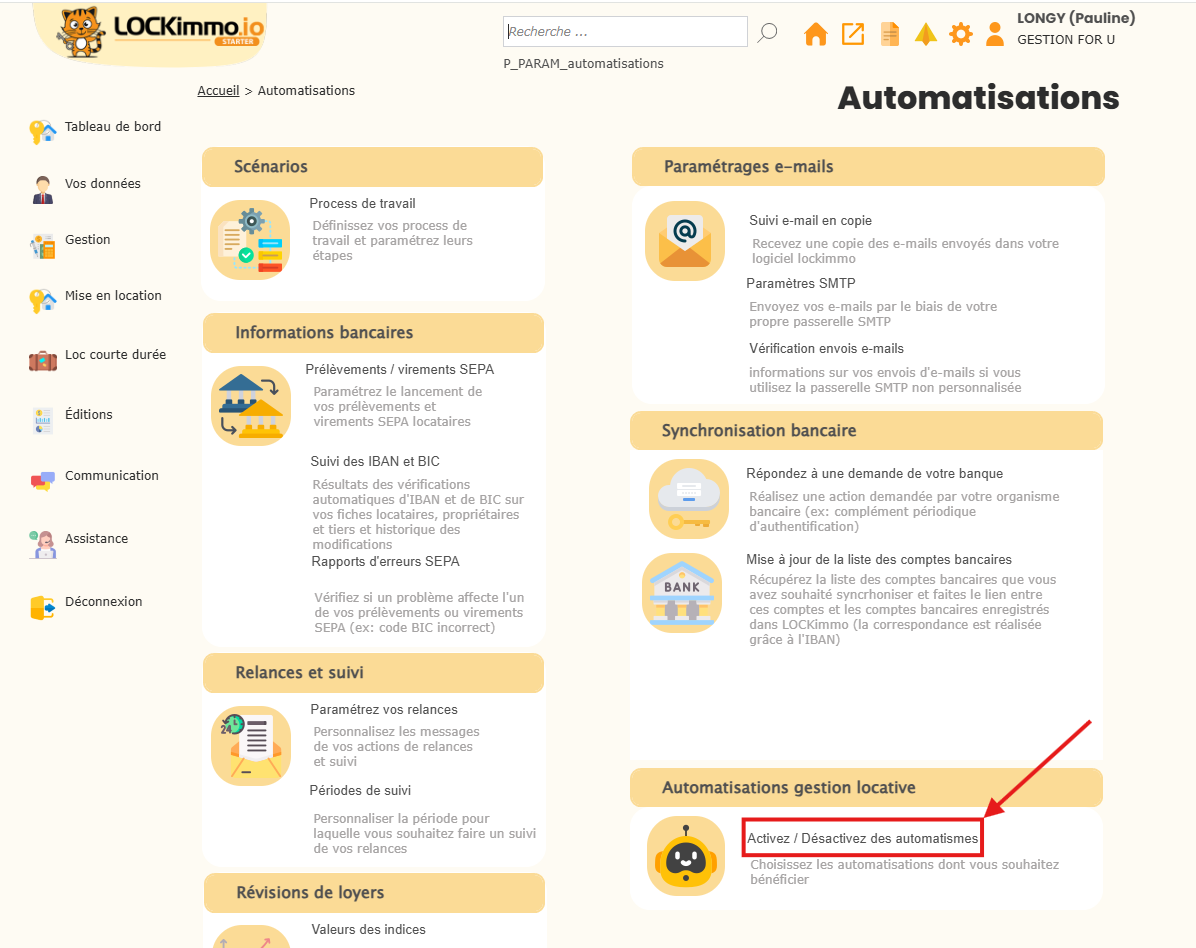Click the bank building icon
1196x948 pixels.
point(681,593)
